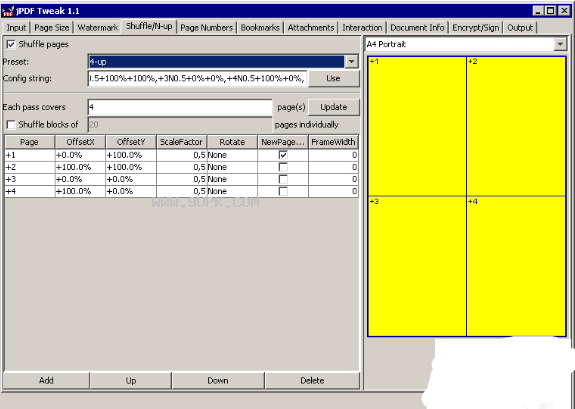This screenshot has width=575, height=409.
Task: Click Rotate None cell in row +4
Action: tap(232, 191)
